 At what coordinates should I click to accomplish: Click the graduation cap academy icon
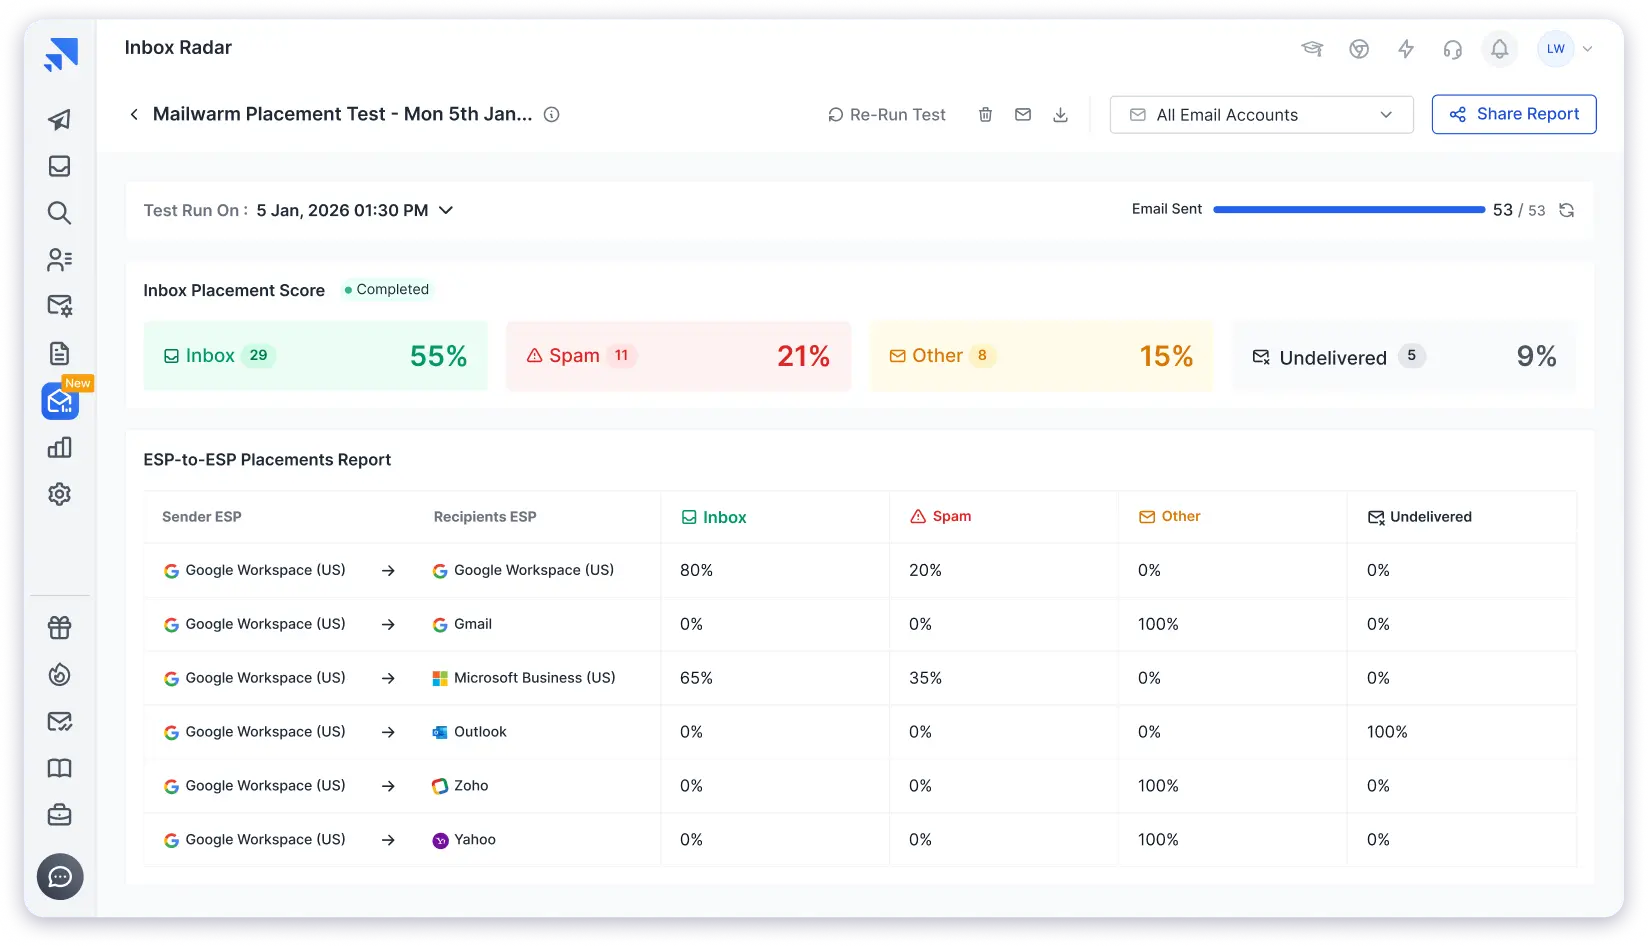(1313, 47)
